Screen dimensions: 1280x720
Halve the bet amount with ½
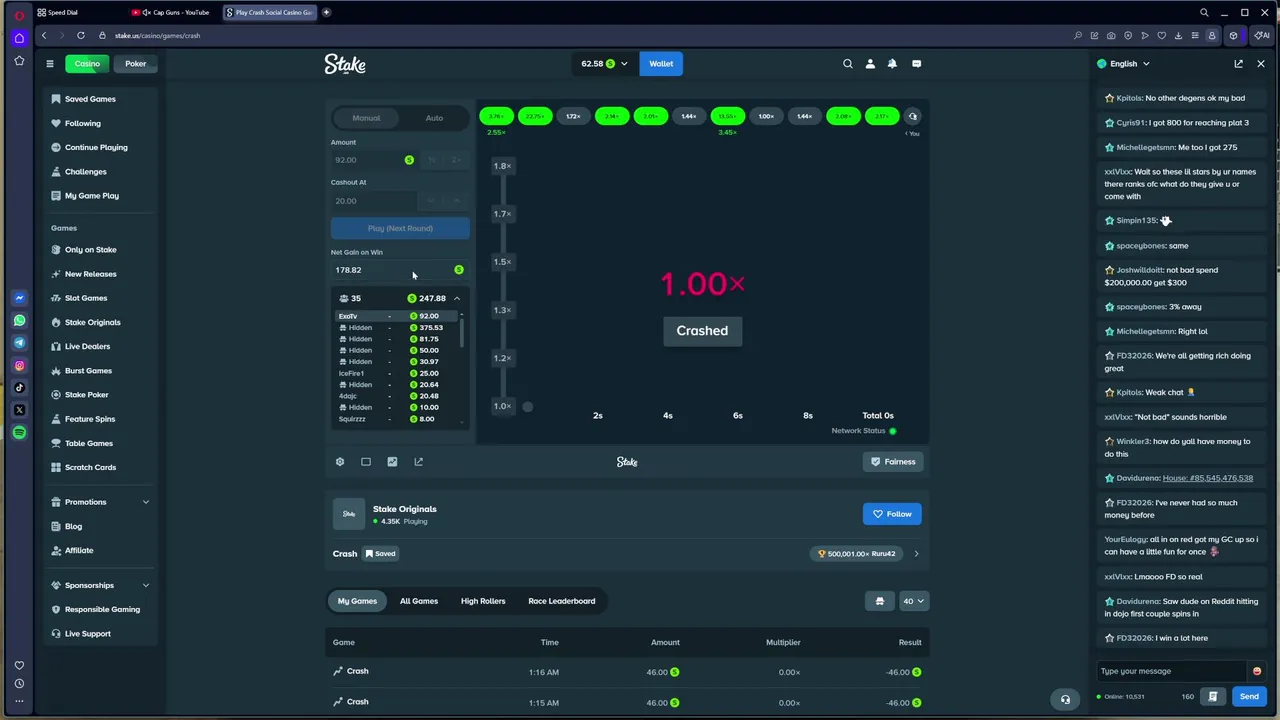pyautogui.click(x=432, y=160)
